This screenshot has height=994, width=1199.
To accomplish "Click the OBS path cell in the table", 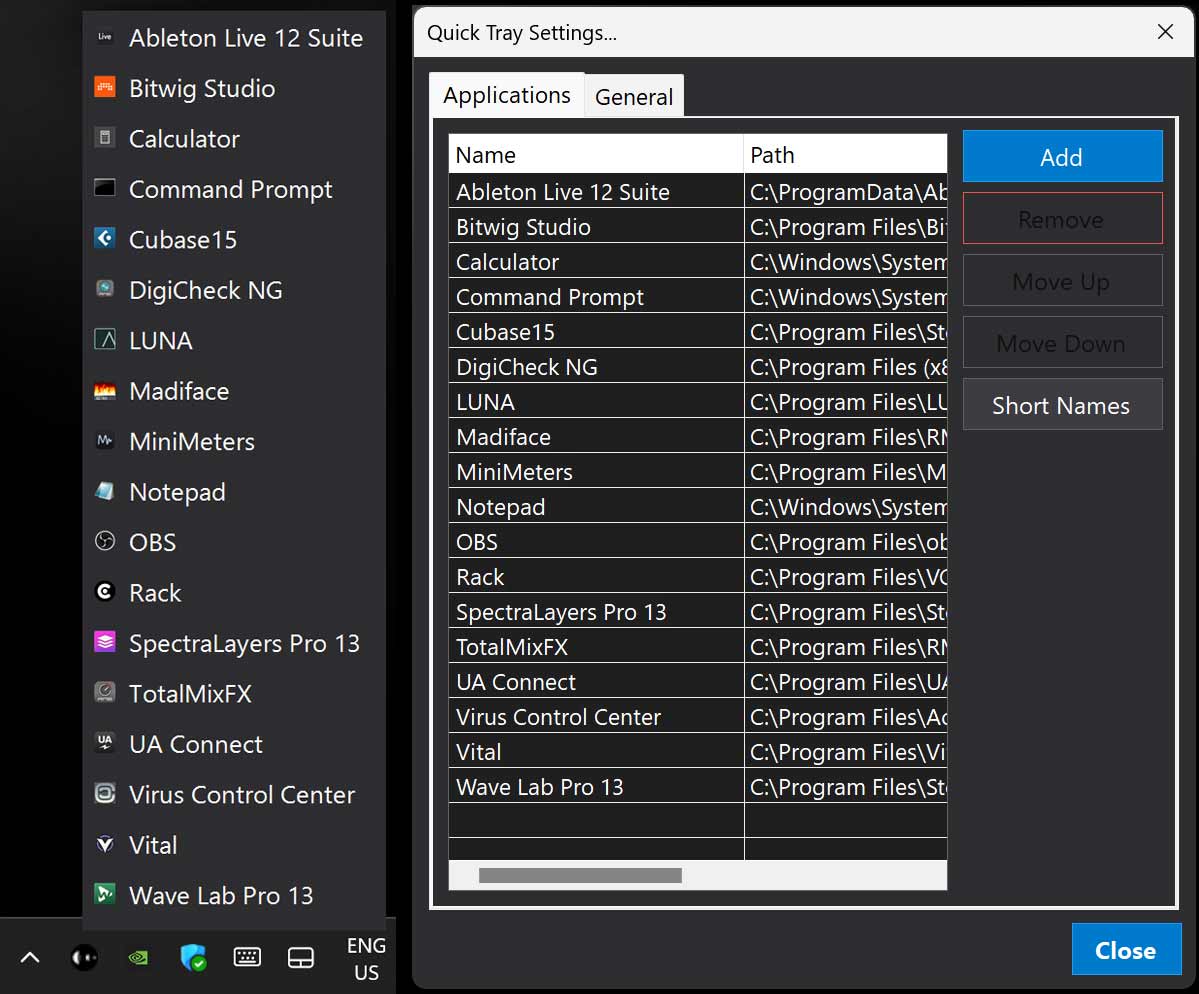I will click(x=846, y=541).
